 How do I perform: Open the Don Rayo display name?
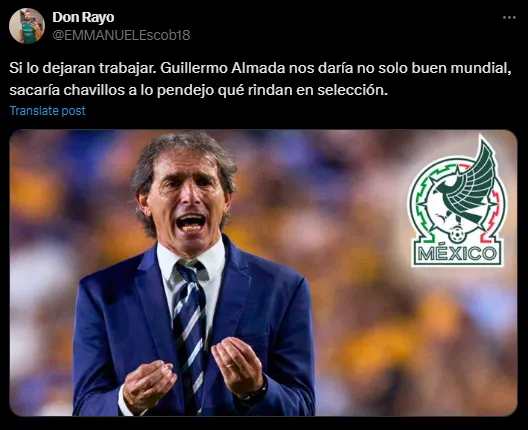pyautogui.click(x=83, y=17)
